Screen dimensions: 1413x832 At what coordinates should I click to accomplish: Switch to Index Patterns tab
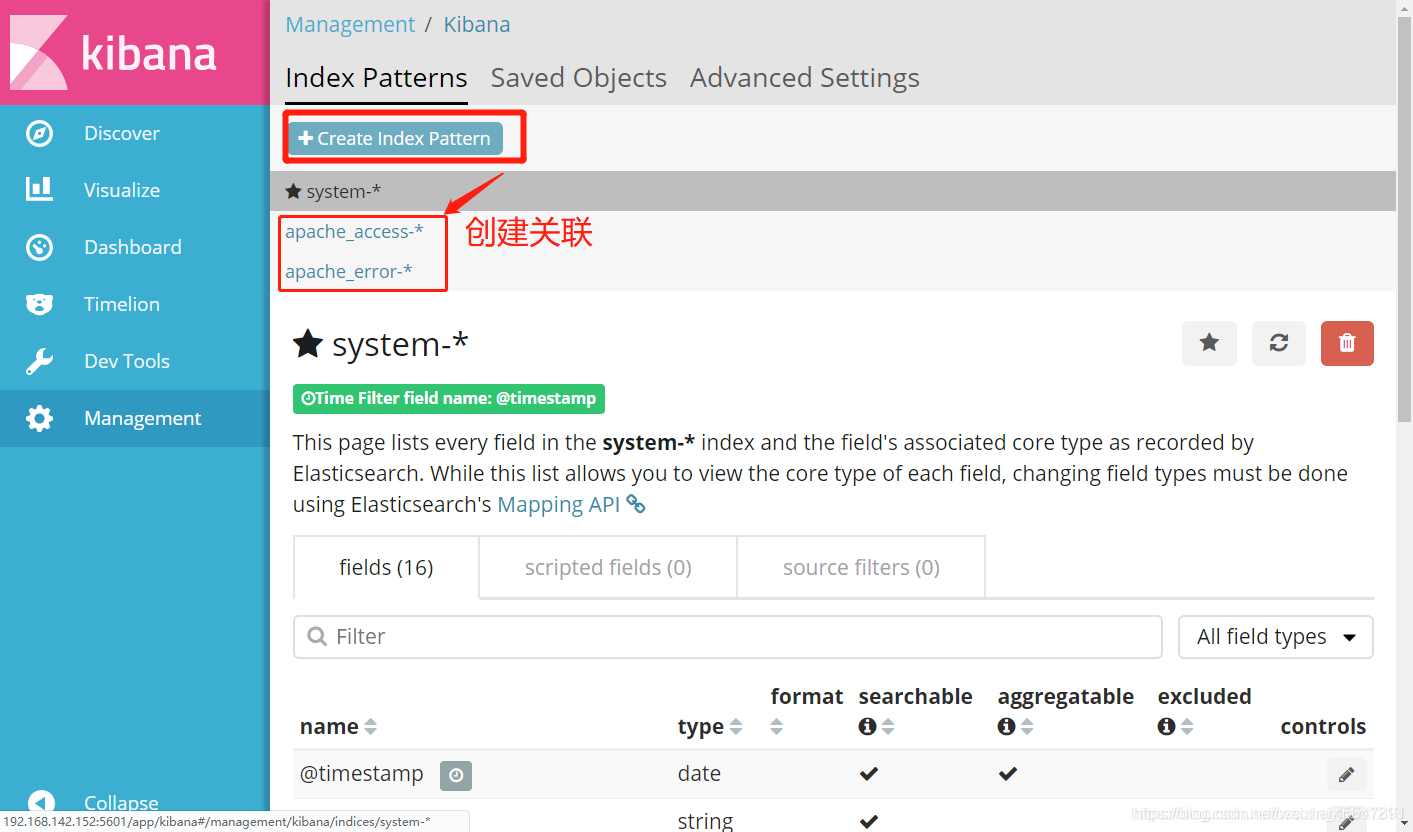[376, 78]
